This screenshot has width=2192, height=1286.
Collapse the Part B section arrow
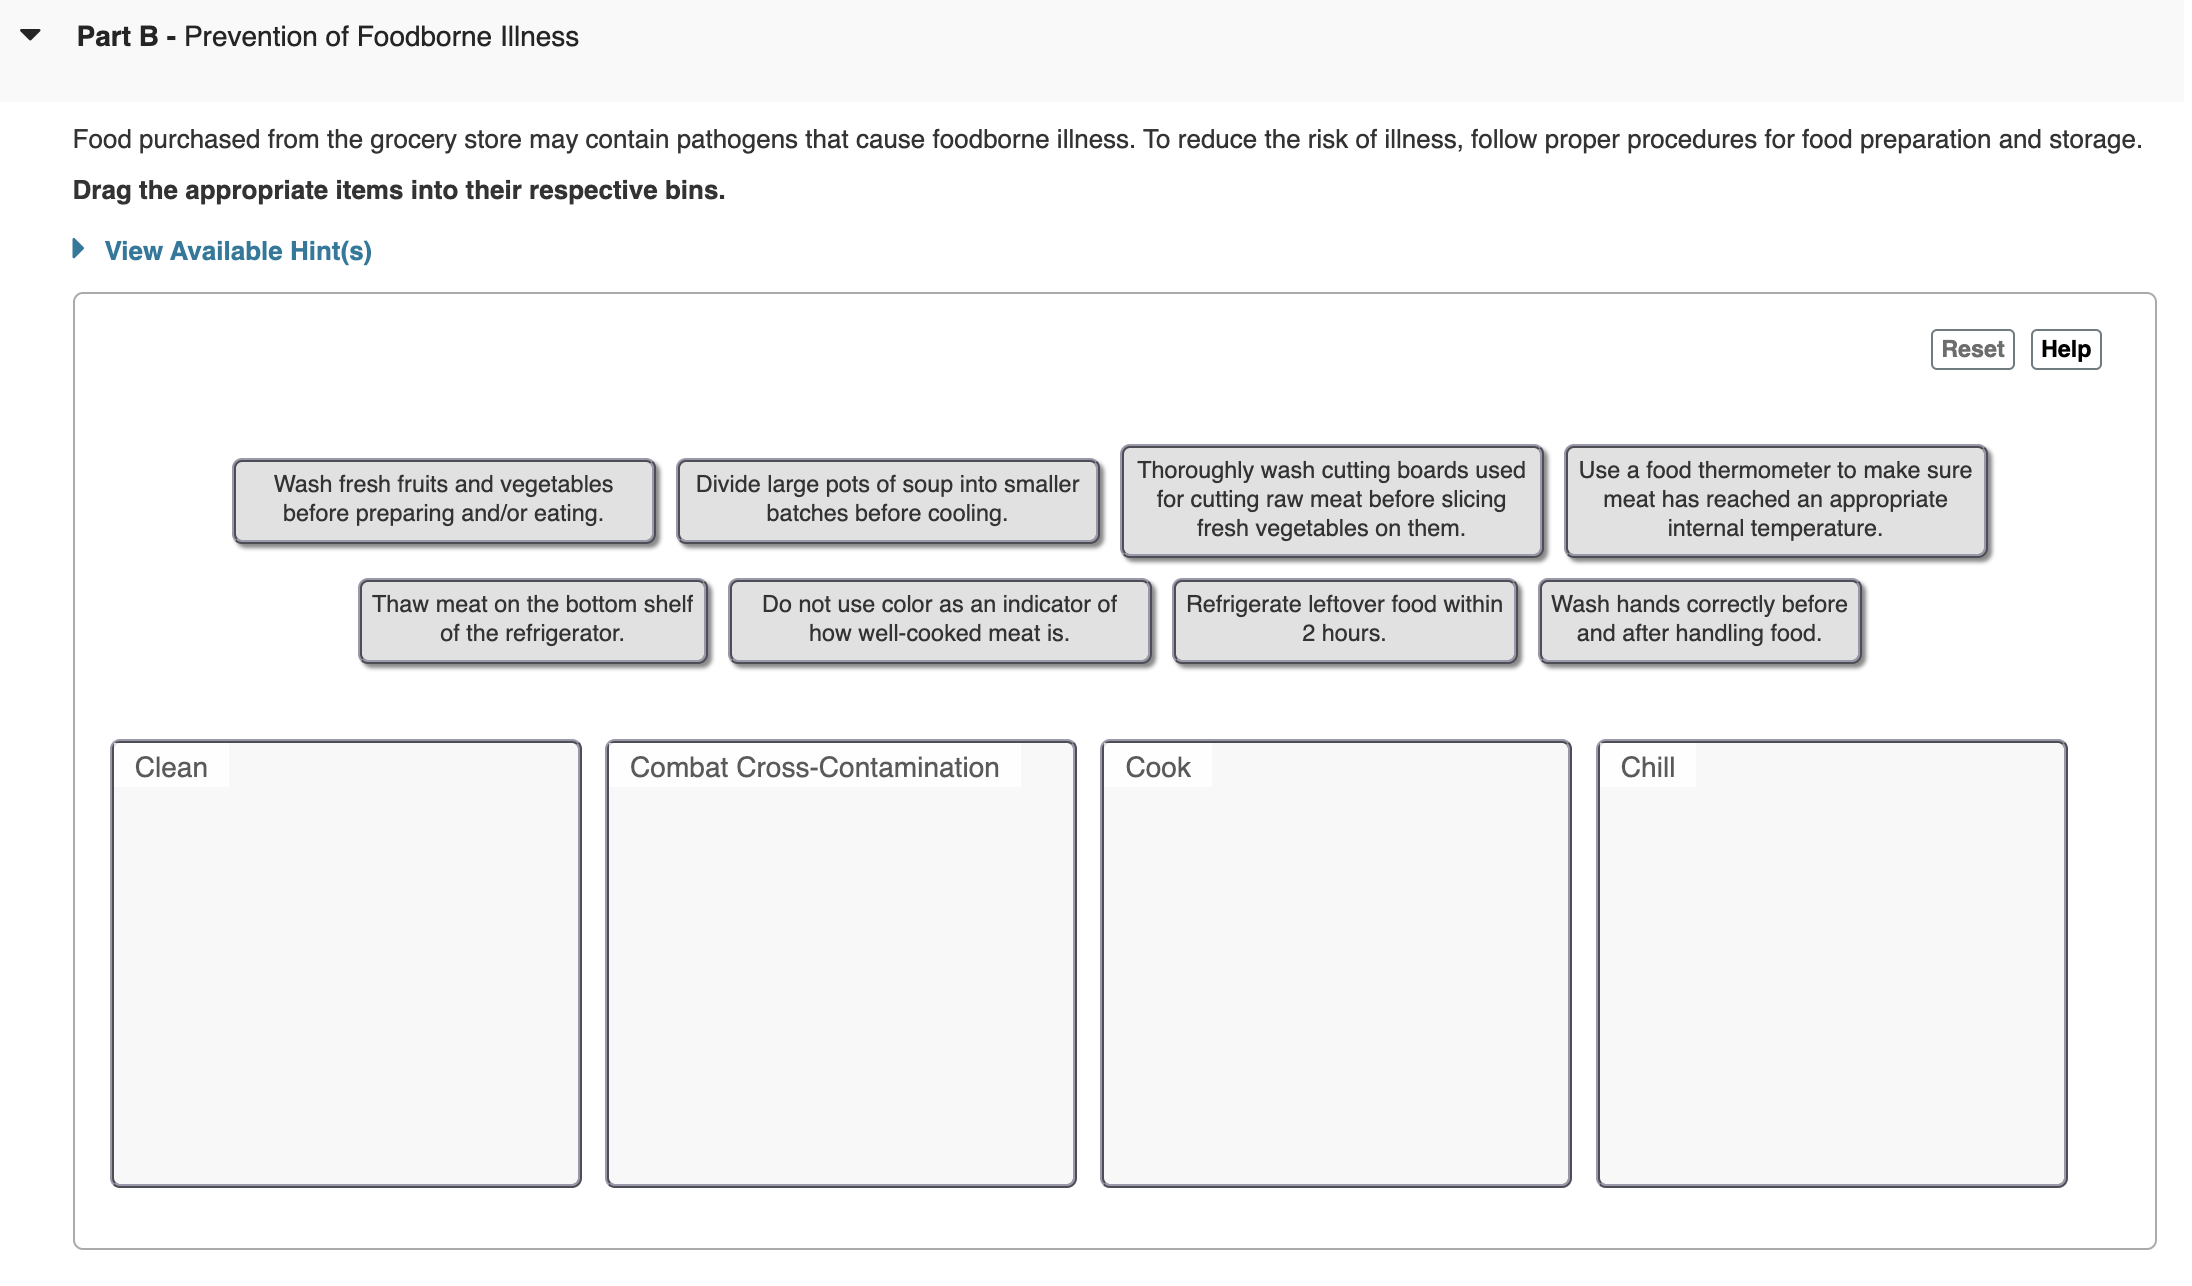30,36
